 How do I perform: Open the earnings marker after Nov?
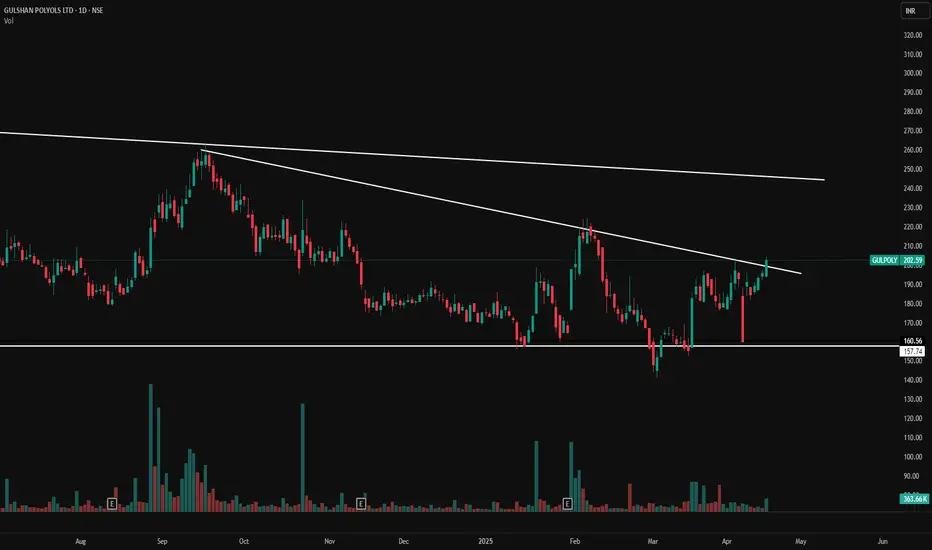[361, 504]
